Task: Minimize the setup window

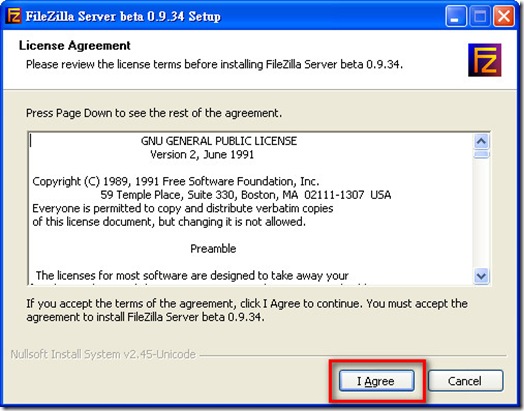Action: (455, 17)
